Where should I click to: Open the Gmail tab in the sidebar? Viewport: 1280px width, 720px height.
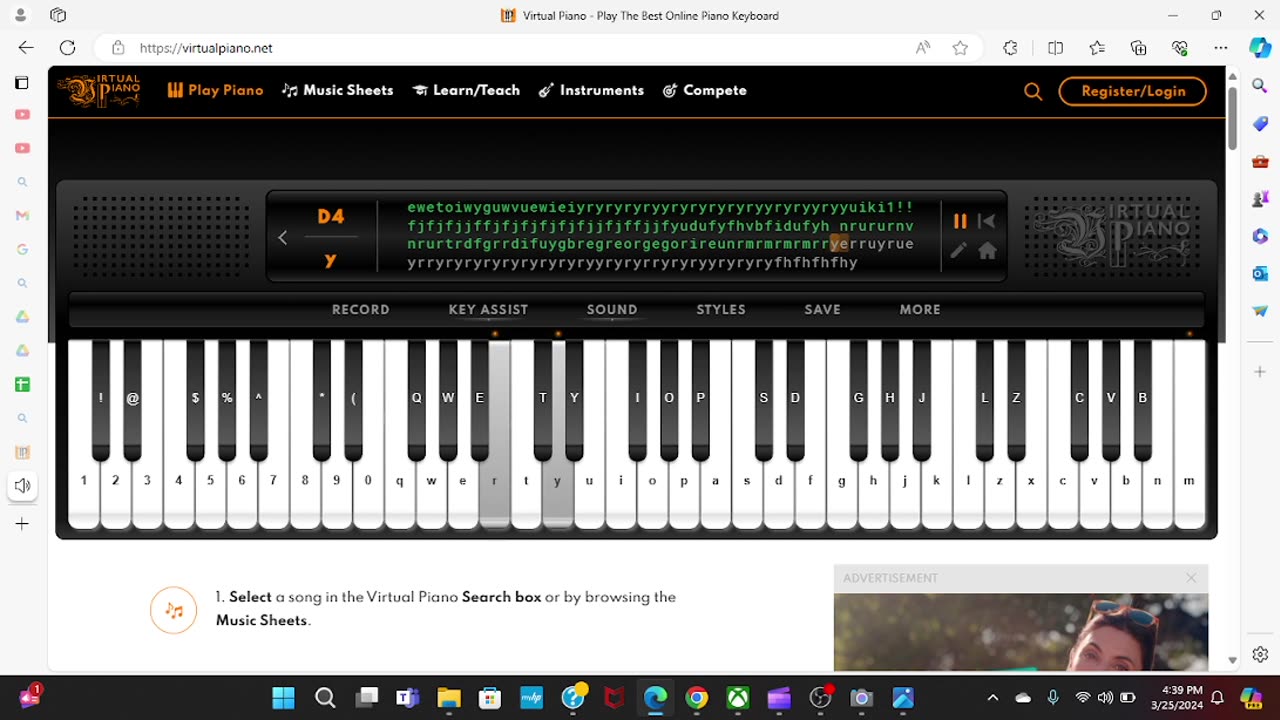pos(22,216)
